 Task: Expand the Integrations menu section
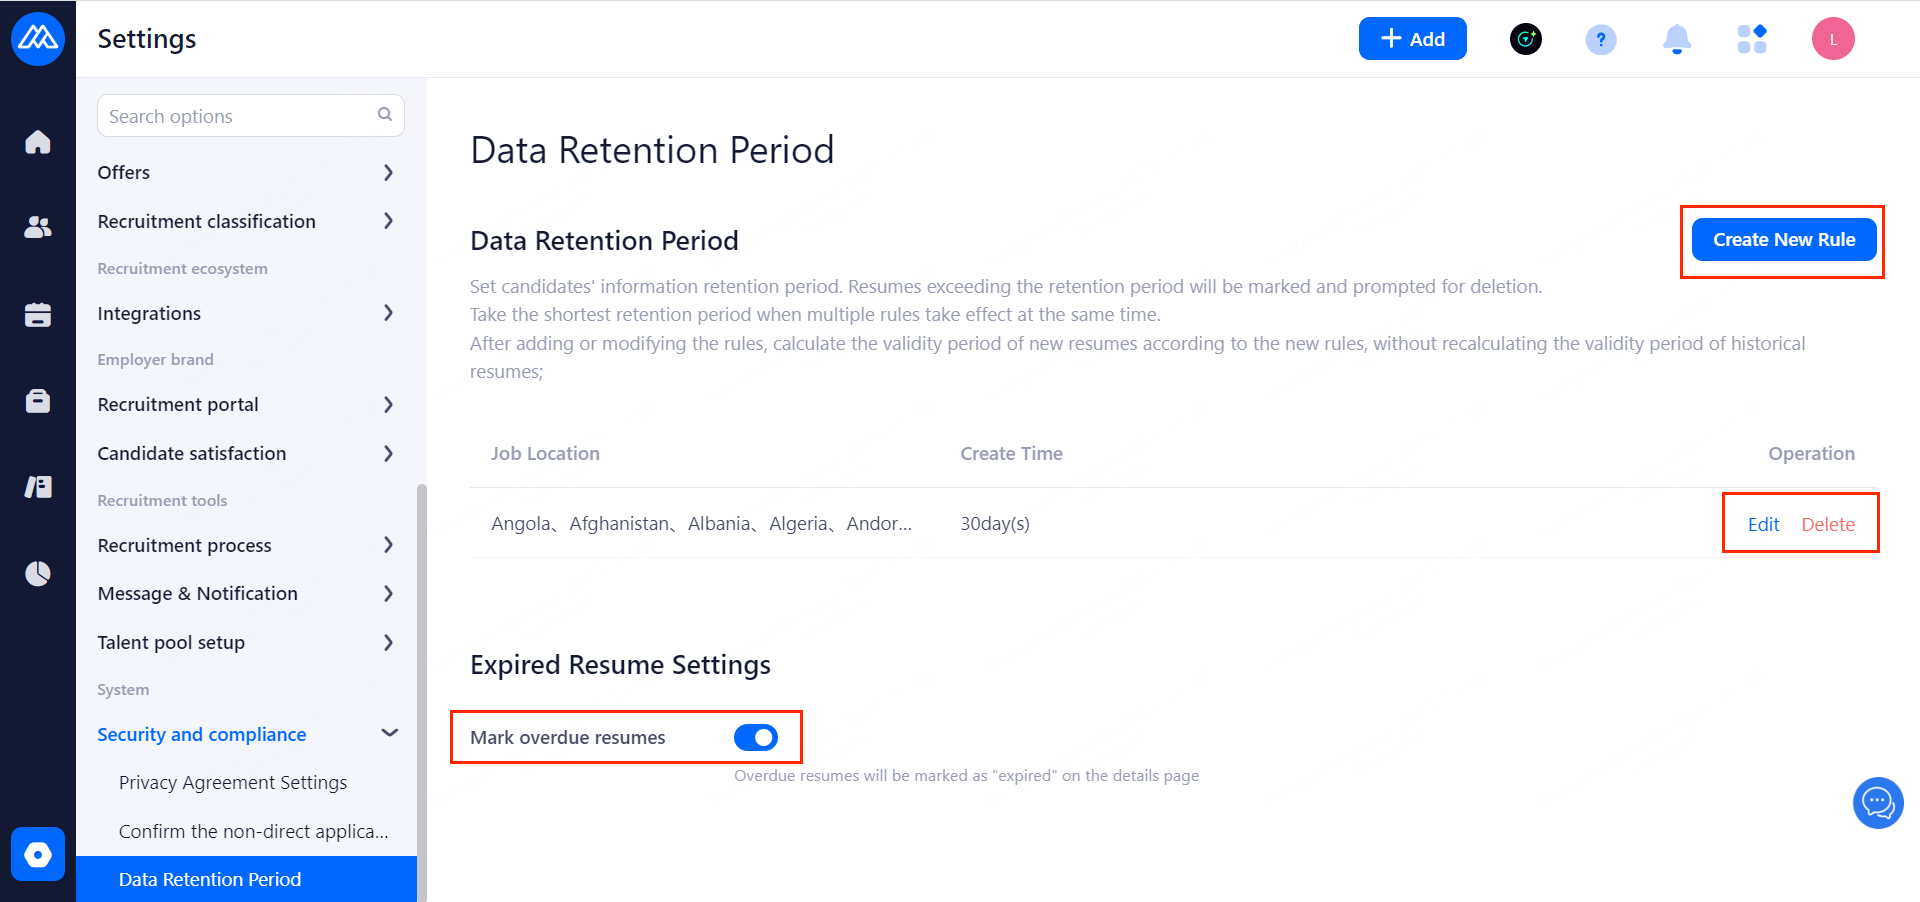pos(246,313)
